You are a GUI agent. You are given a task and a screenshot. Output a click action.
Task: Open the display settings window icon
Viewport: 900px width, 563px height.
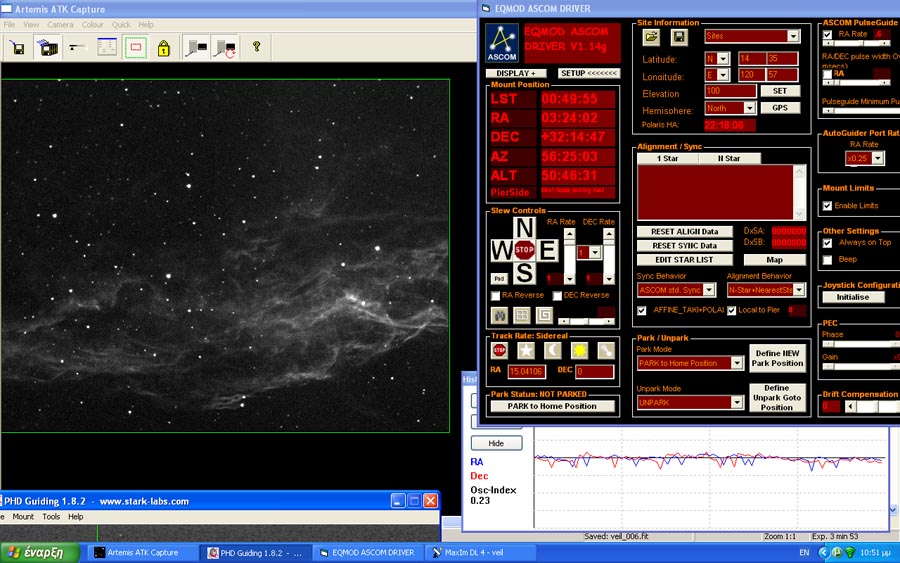tap(107, 48)
